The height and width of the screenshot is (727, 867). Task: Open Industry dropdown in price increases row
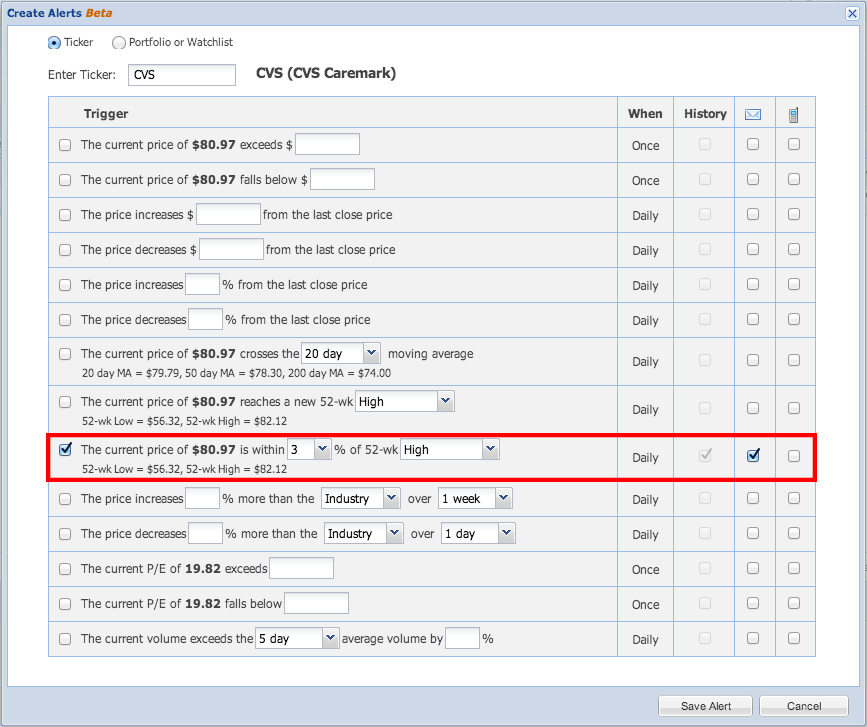(x=360, y=498)
